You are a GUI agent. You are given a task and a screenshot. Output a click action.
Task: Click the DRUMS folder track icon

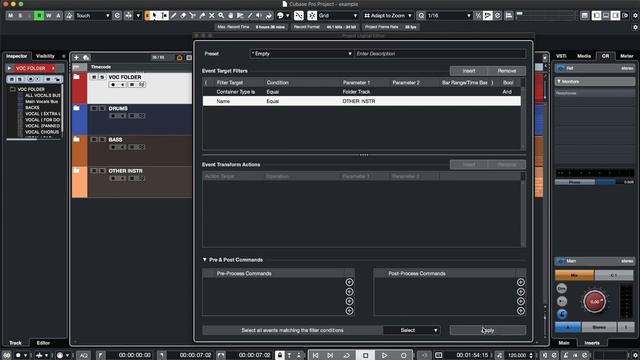pos(76,108)
